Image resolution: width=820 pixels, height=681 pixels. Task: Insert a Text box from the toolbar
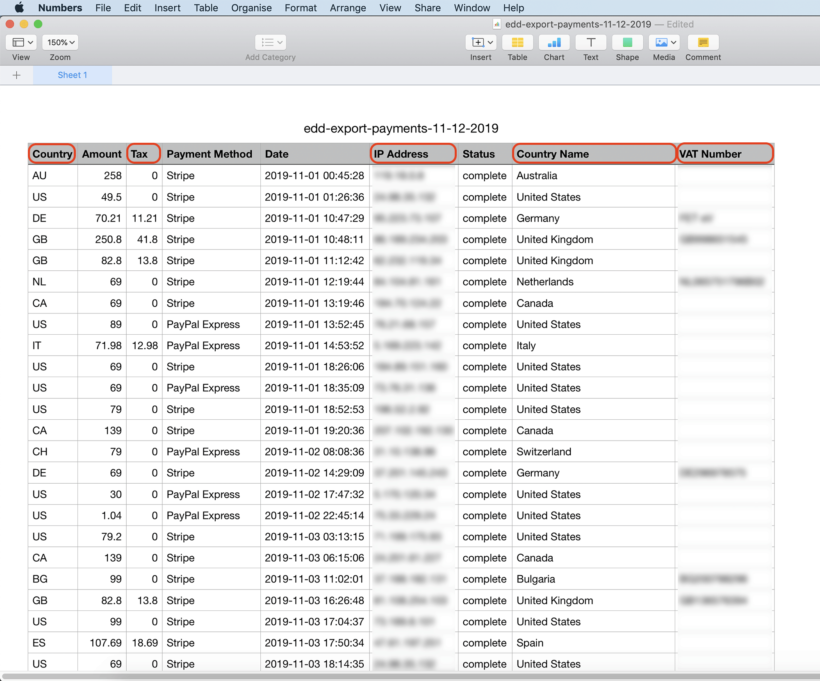click(x=590, y=44)
